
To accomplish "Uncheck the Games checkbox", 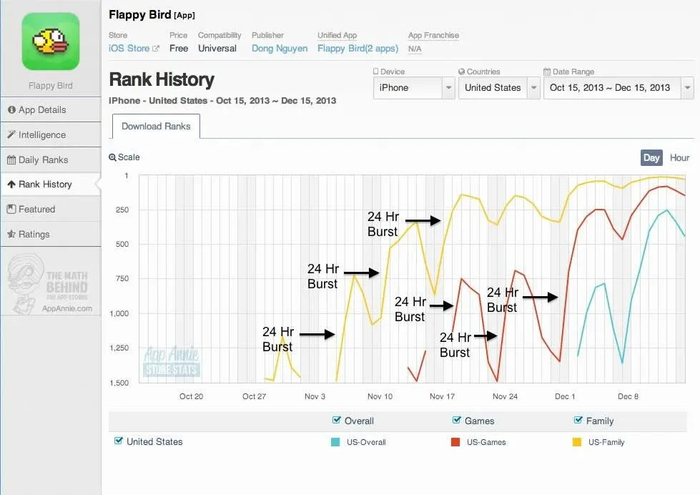I will [x=457, y=421].
